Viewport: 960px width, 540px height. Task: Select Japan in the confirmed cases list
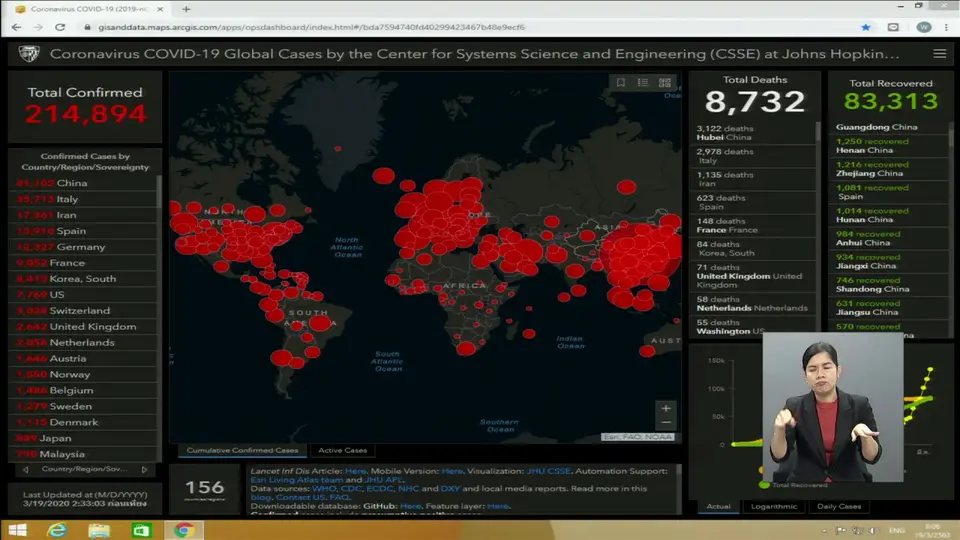coord(83,438)
